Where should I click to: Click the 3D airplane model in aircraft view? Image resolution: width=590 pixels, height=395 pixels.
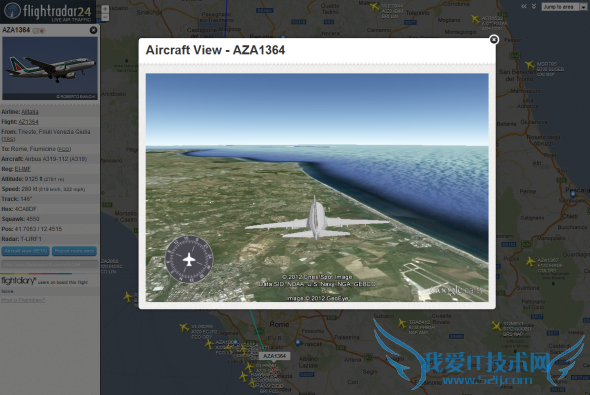click(x=317, y=219)
